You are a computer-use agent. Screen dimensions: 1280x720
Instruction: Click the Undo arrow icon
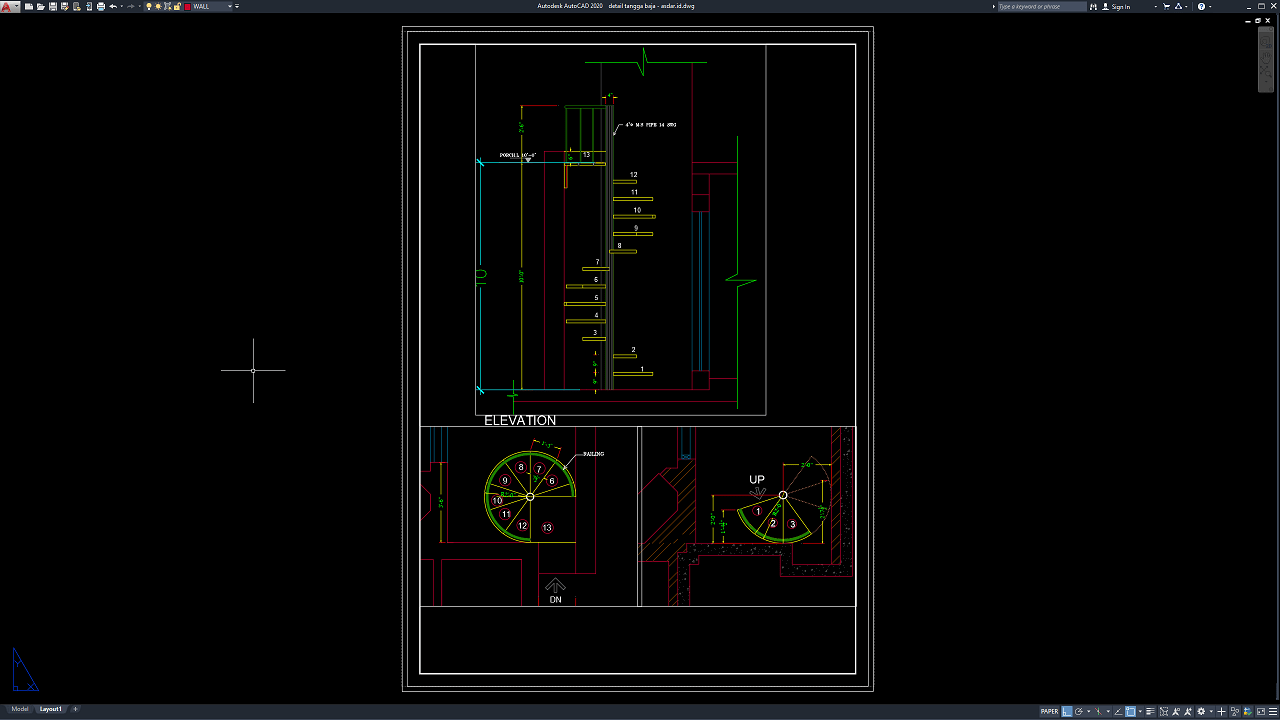pos(112,6)
